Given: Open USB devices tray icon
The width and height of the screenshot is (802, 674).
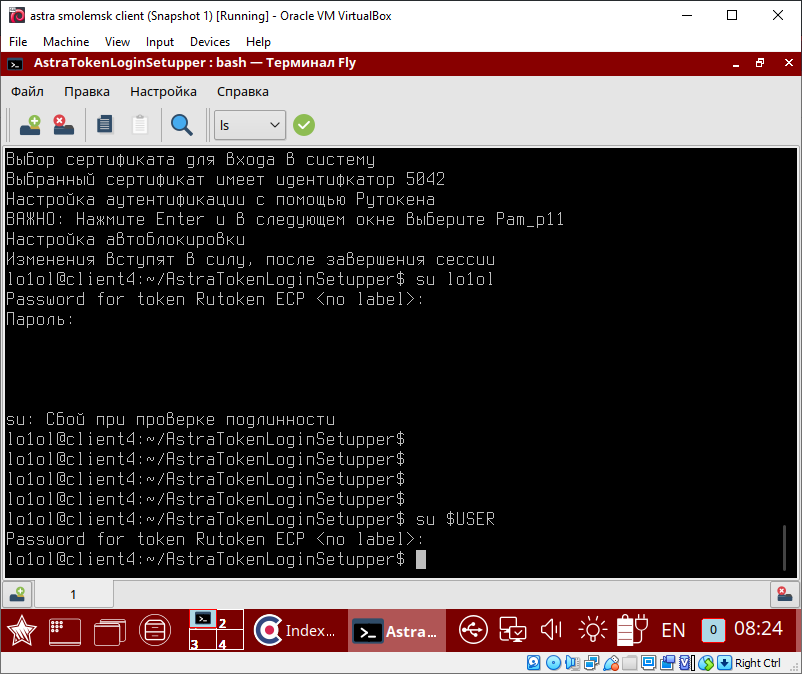Looking at the screenshot, I should (x=473, y=630).
